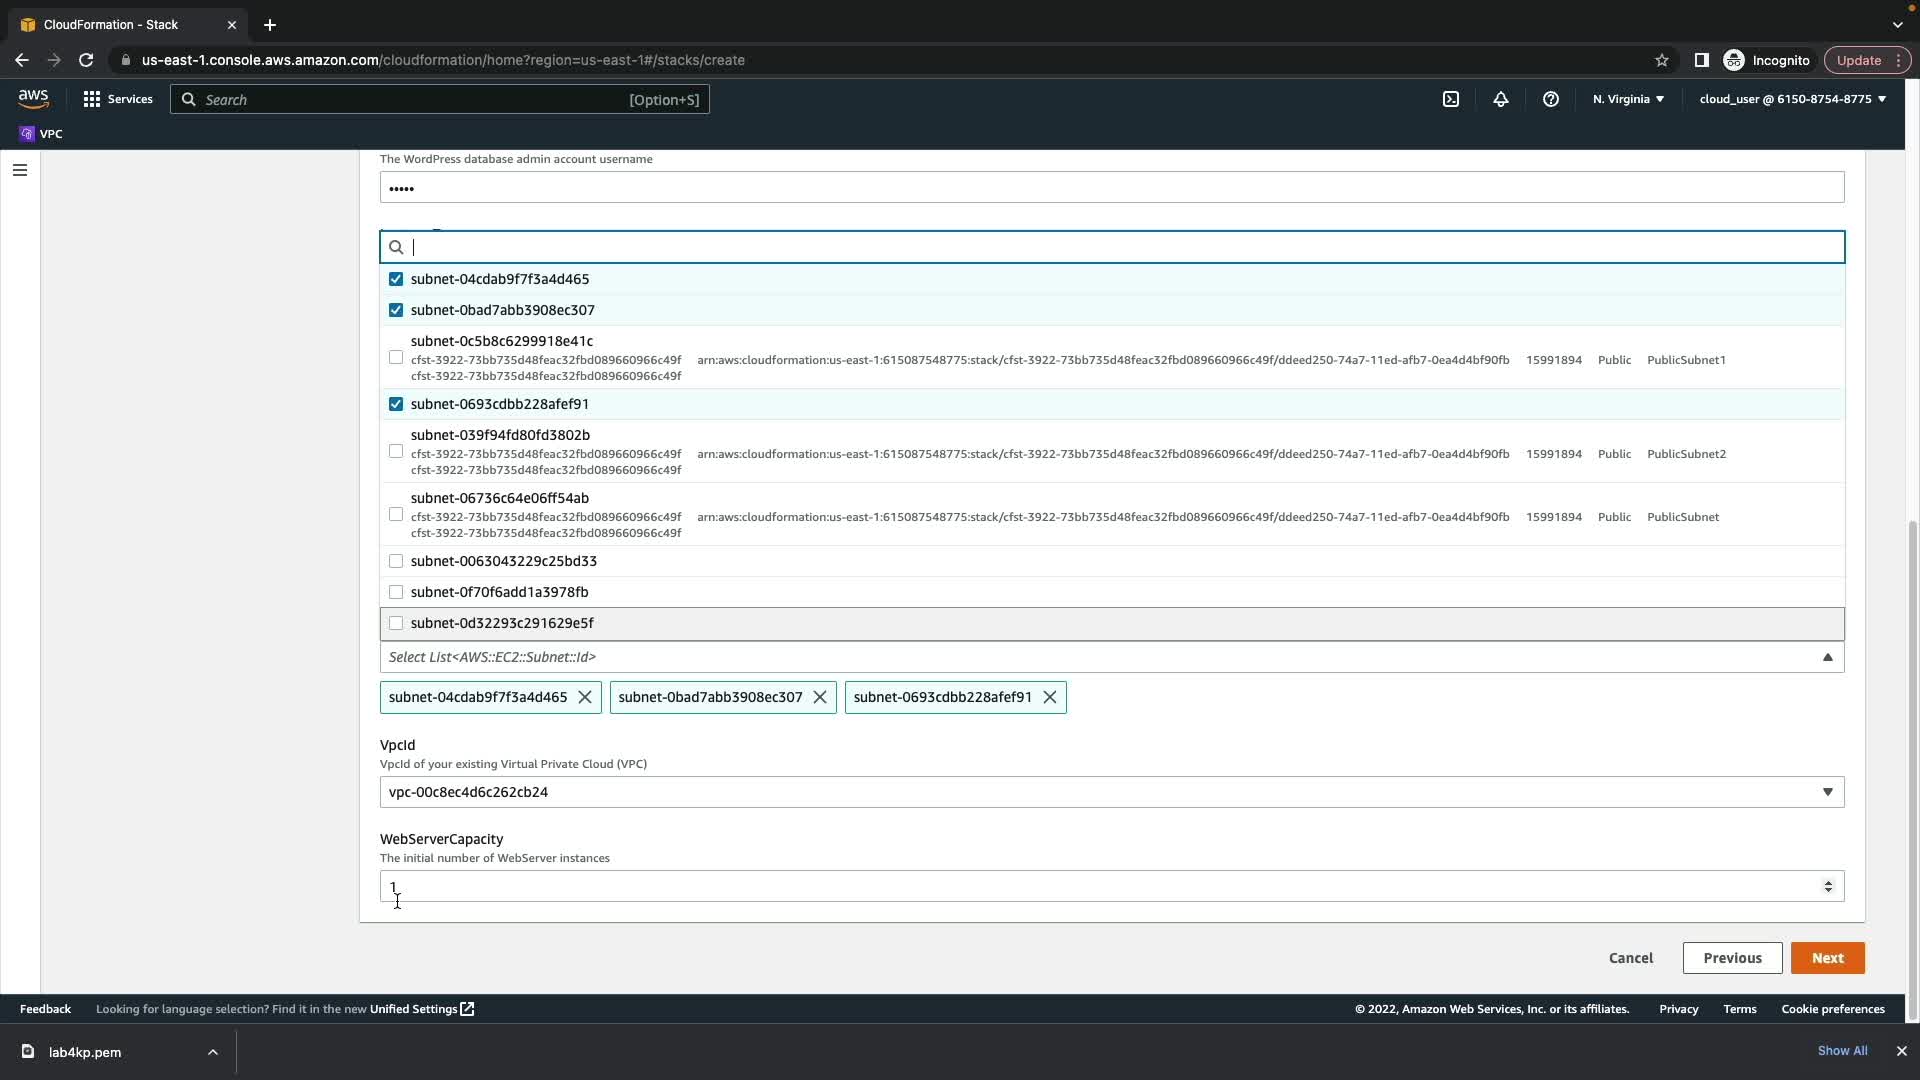Screen dimensions: 1920x1080
Task: Click the AWS logo home icon
Action: click(x=33, y=98)
